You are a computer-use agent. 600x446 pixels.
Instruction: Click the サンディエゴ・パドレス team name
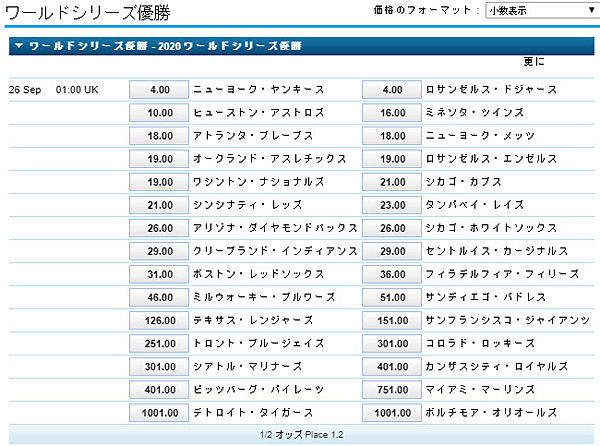pyautogui.click(x=486, y=297)
